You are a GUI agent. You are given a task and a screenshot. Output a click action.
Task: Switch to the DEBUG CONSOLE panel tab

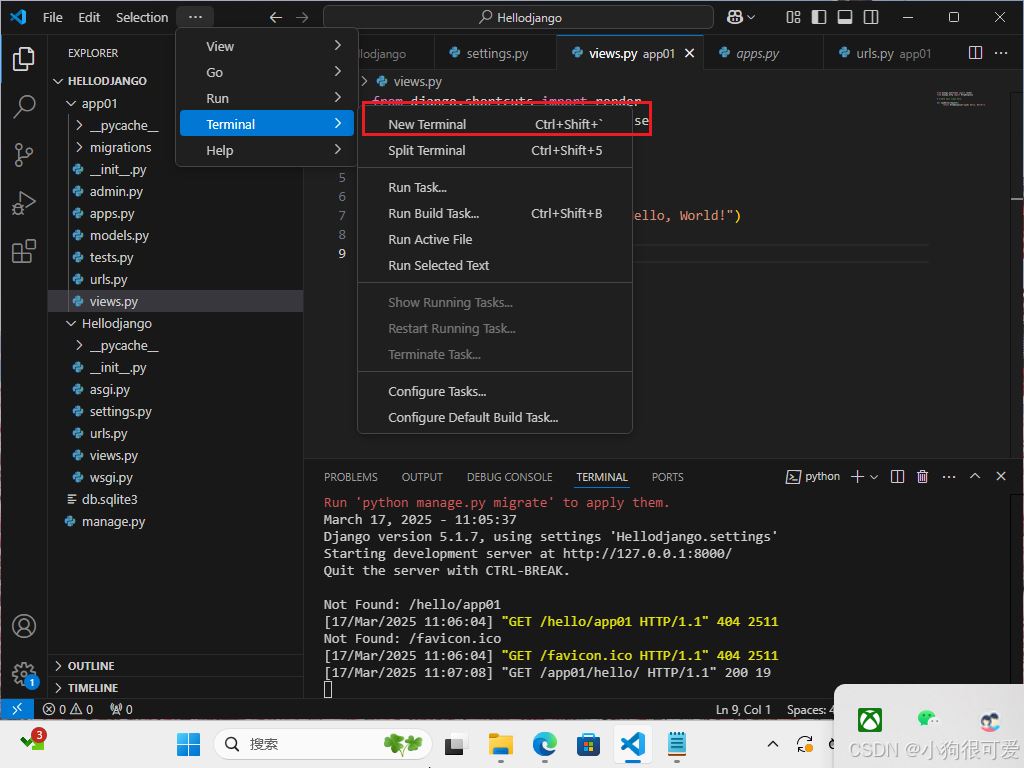click(509, 477)
